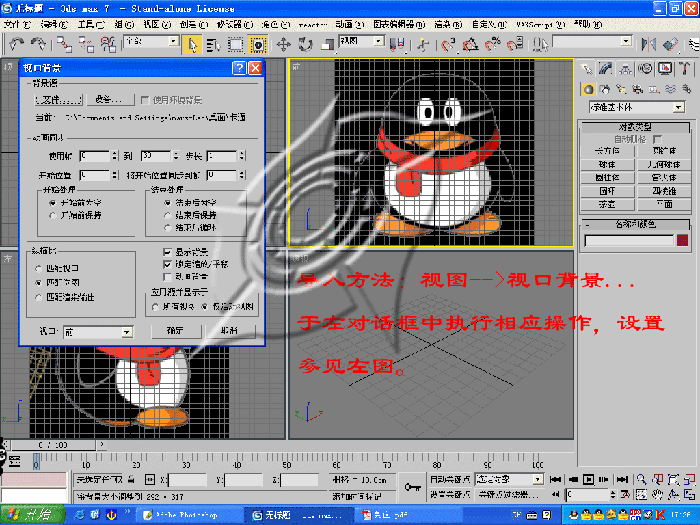Click the Zoom magnifier viewport control
This screenshot has width=700, height=525.
pyautogui.click(x=642, y=480)
